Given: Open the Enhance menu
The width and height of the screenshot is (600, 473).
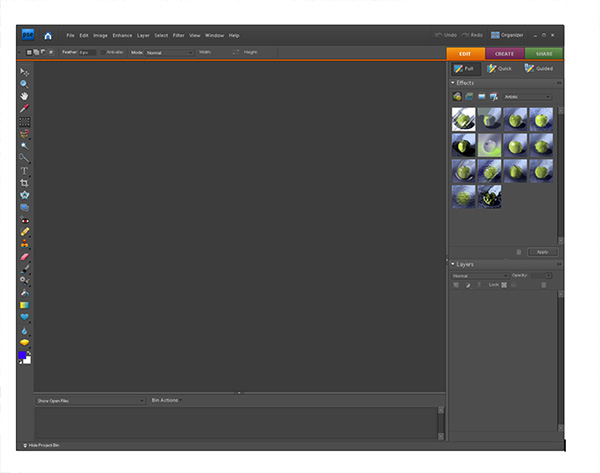Looking at the screenshot, I should coord(122,36).
